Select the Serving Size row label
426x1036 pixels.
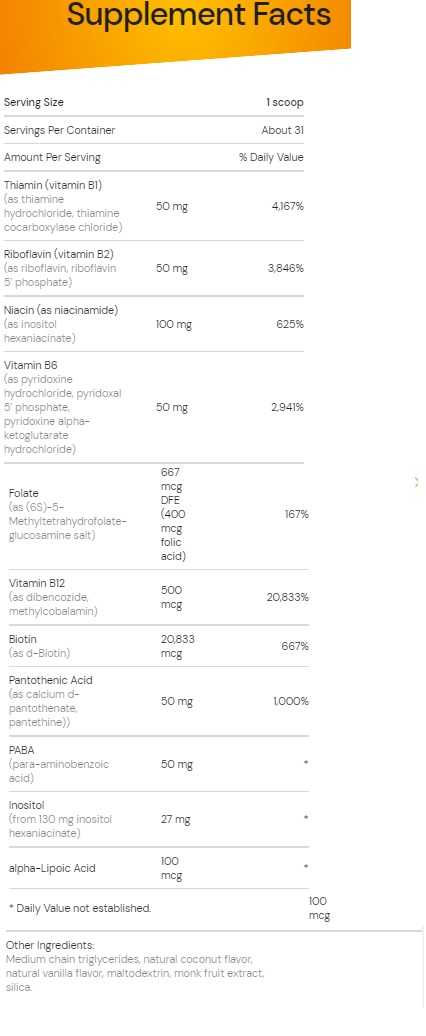34,102
